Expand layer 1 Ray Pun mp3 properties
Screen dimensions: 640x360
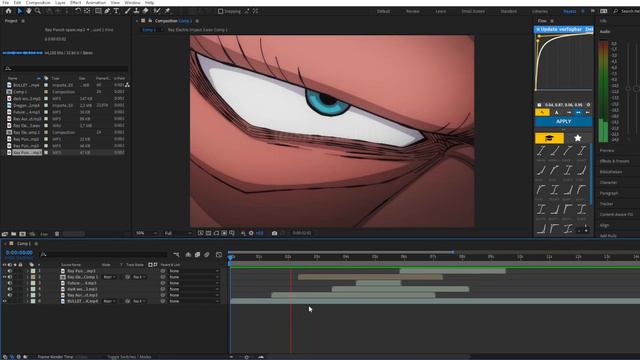tap(28, 271)
